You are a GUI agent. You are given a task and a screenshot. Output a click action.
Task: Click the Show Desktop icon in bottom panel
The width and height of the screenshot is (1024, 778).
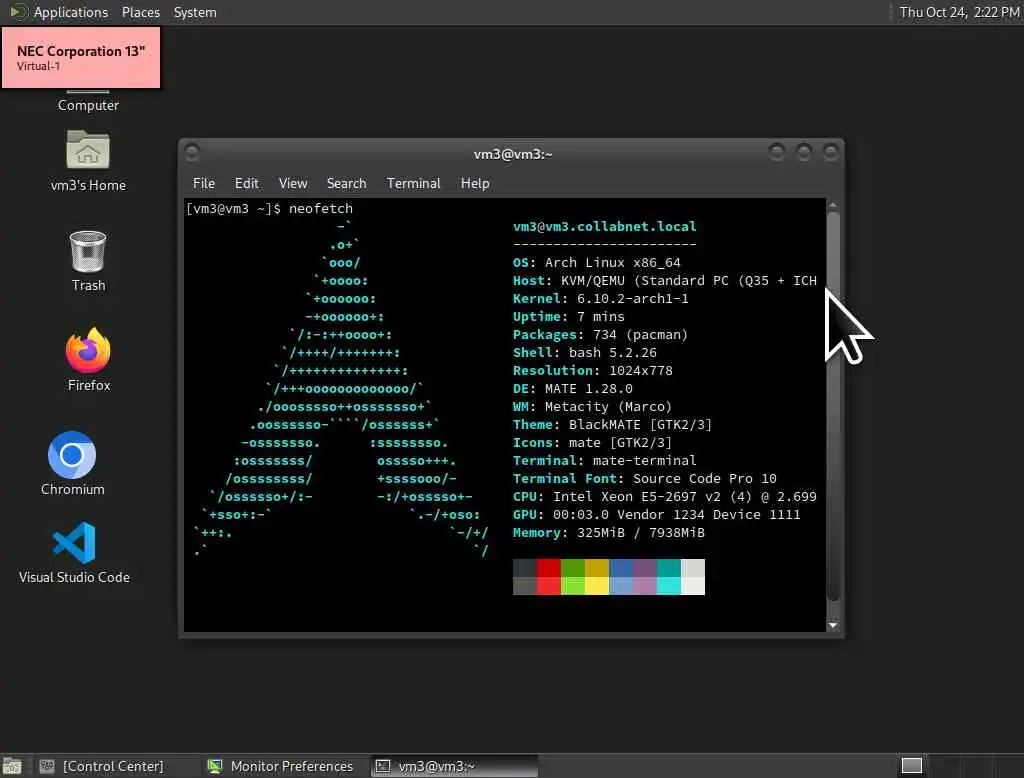(12, 766)
